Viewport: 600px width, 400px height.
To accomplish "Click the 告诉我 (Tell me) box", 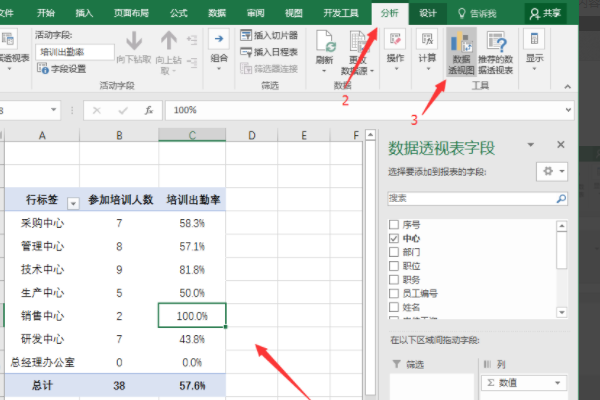I will [x=480, y=14].
